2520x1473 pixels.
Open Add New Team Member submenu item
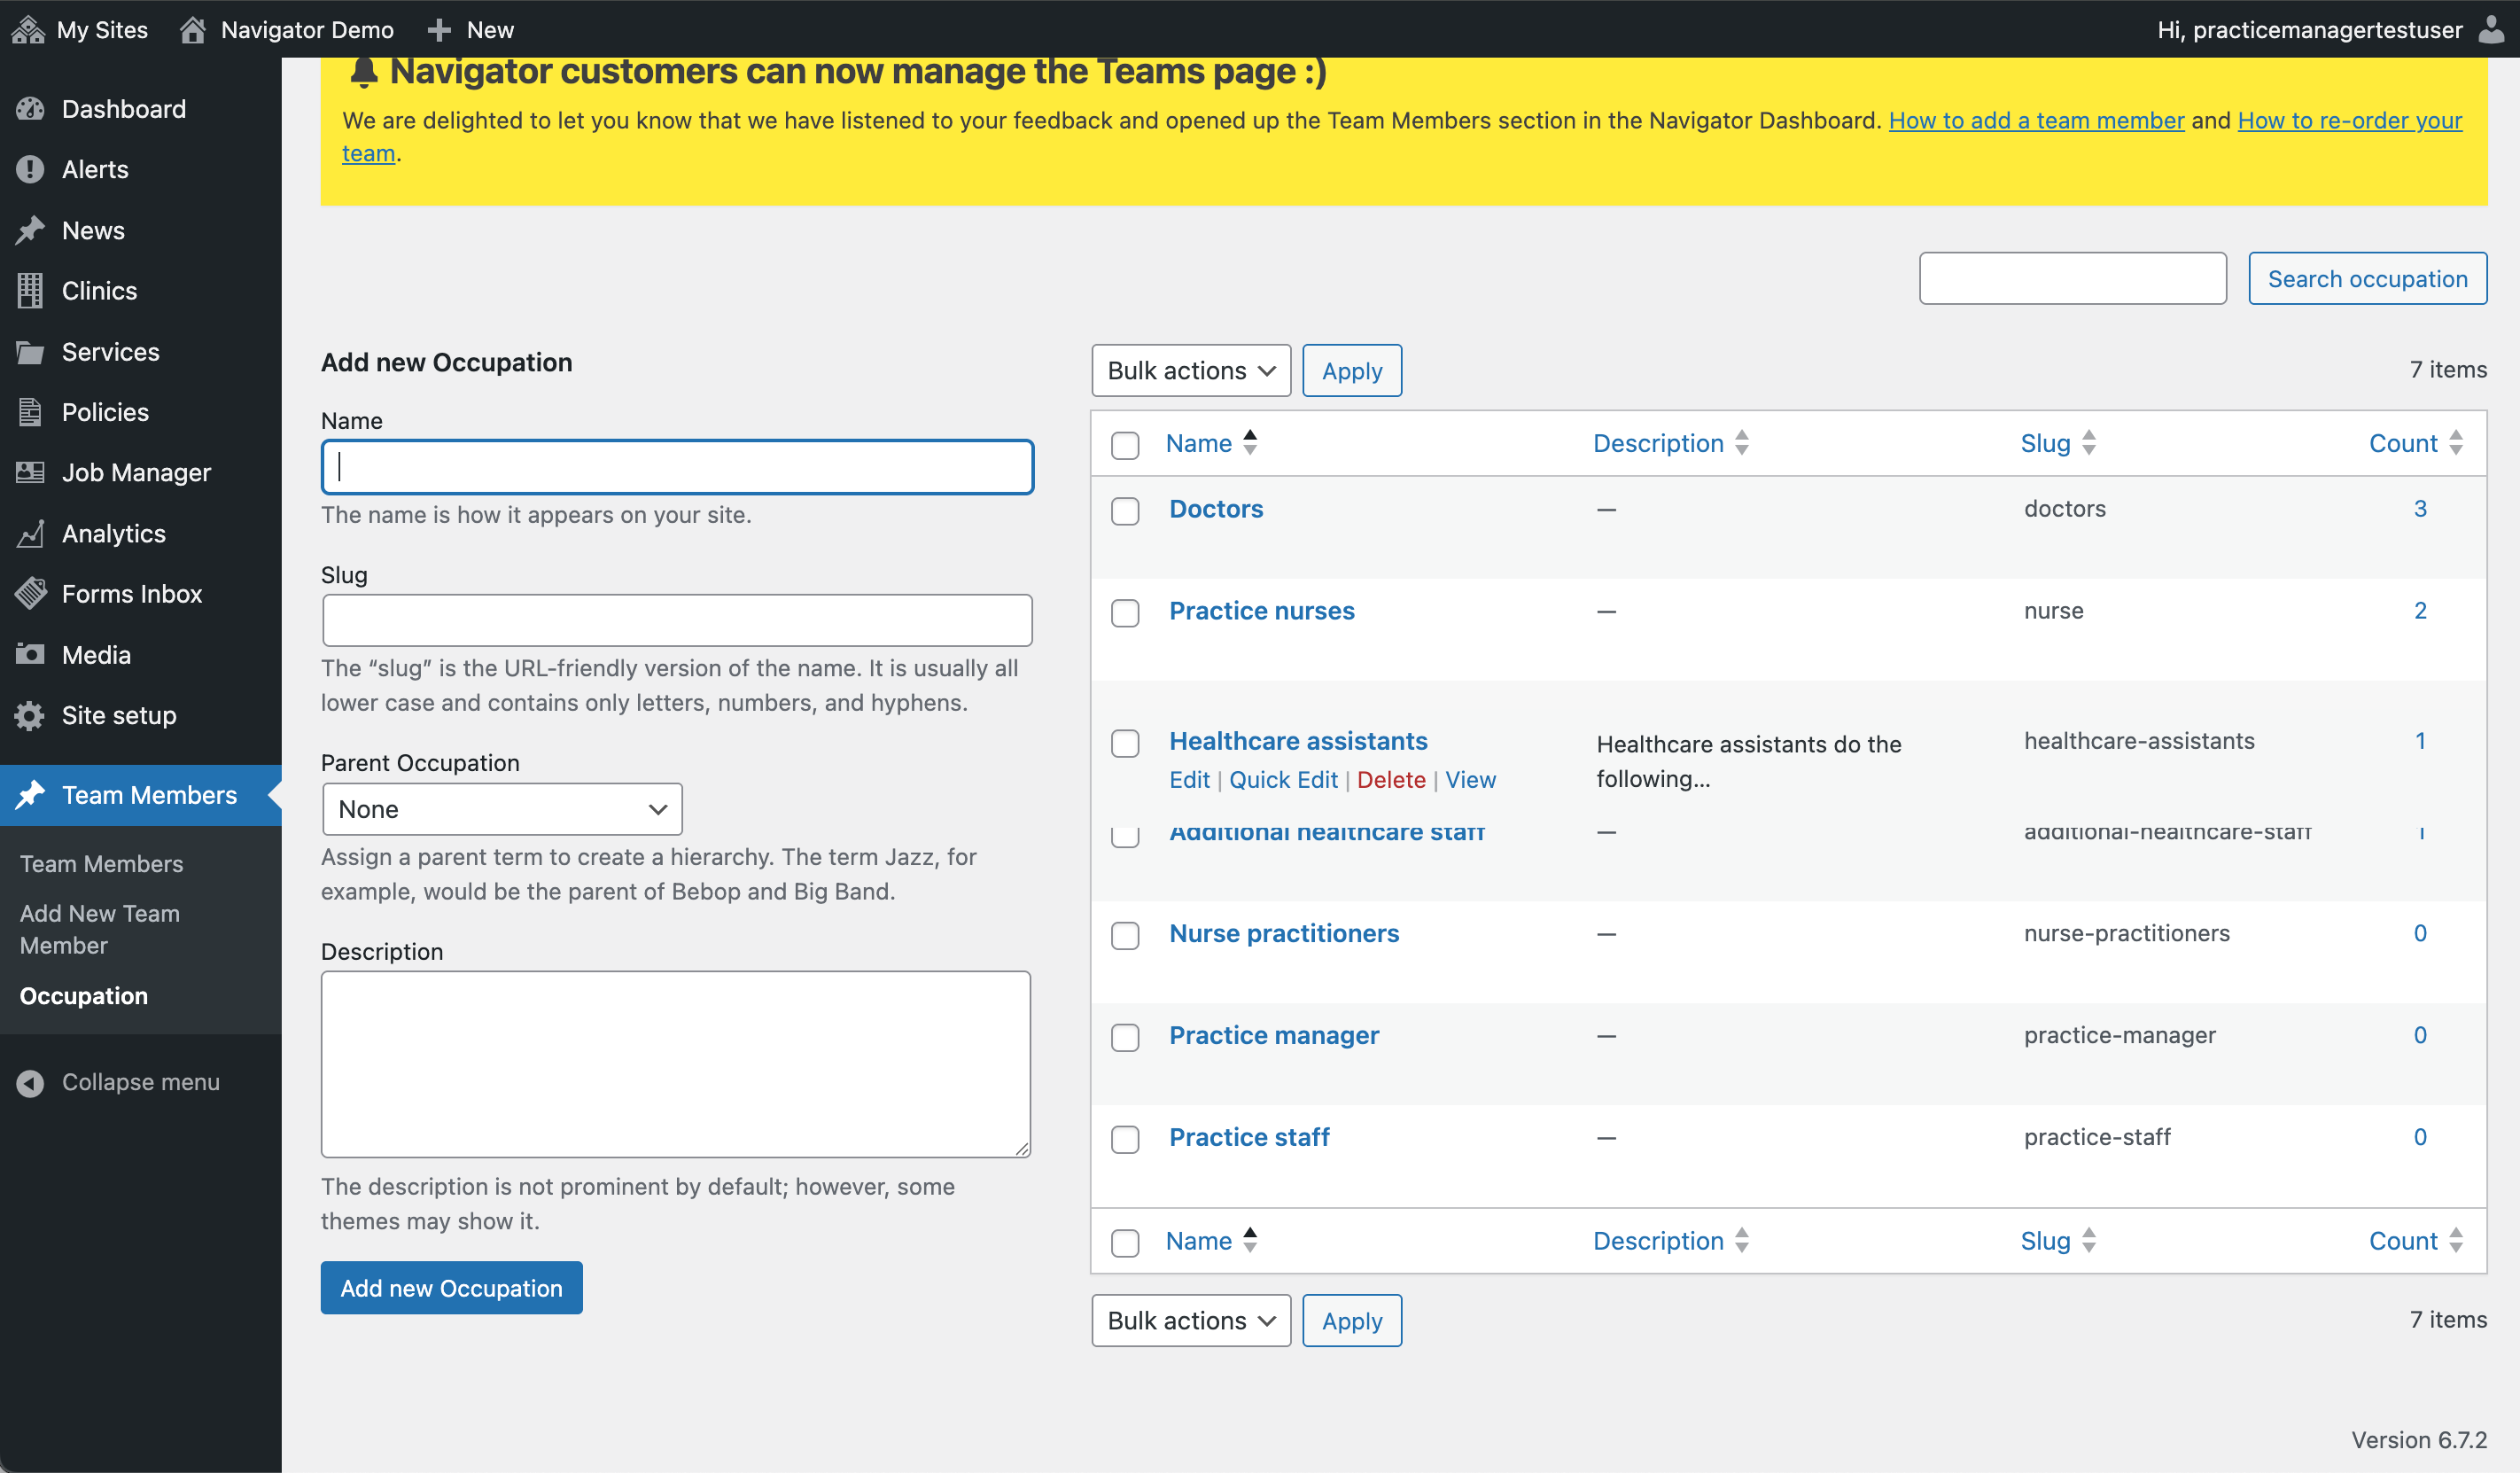(x=100, y=929)
